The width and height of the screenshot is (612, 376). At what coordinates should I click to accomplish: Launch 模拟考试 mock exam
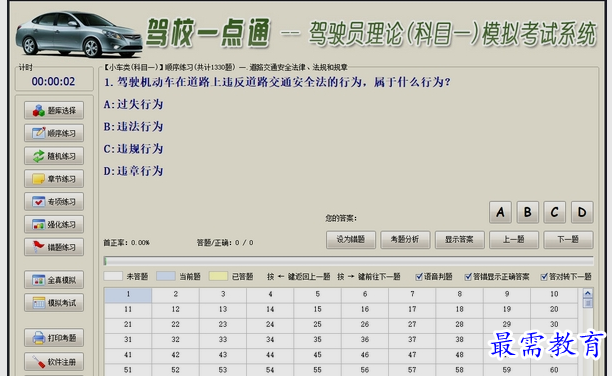[x=54, y=303]
